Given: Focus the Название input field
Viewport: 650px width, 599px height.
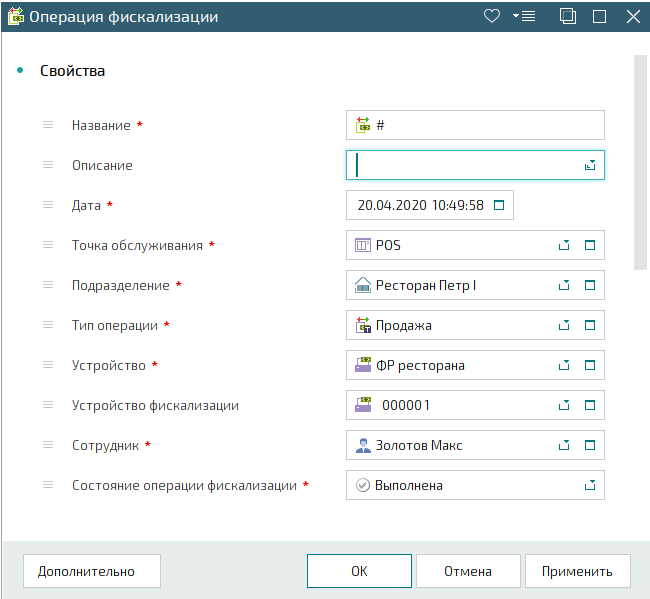Looking at the screenshot, I should [x=475, y=125].
